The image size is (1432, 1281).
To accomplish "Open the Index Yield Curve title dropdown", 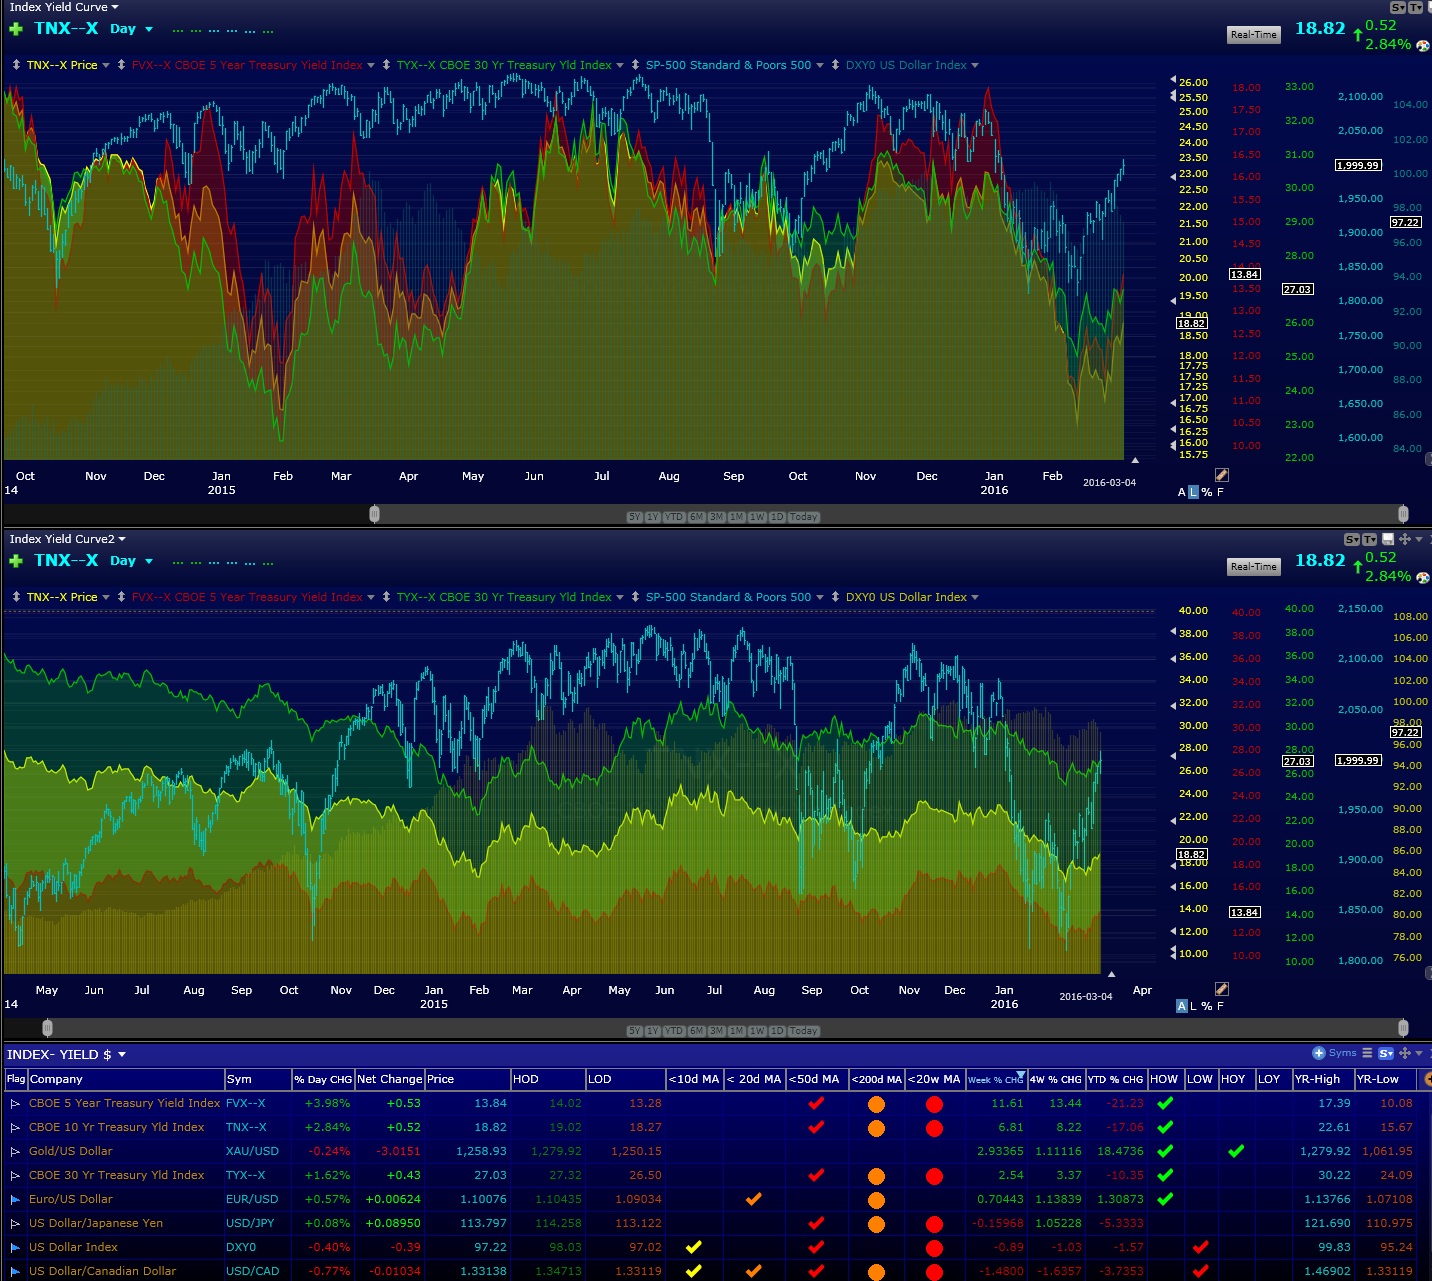I will pyautogui.click(x=115, y=7).
